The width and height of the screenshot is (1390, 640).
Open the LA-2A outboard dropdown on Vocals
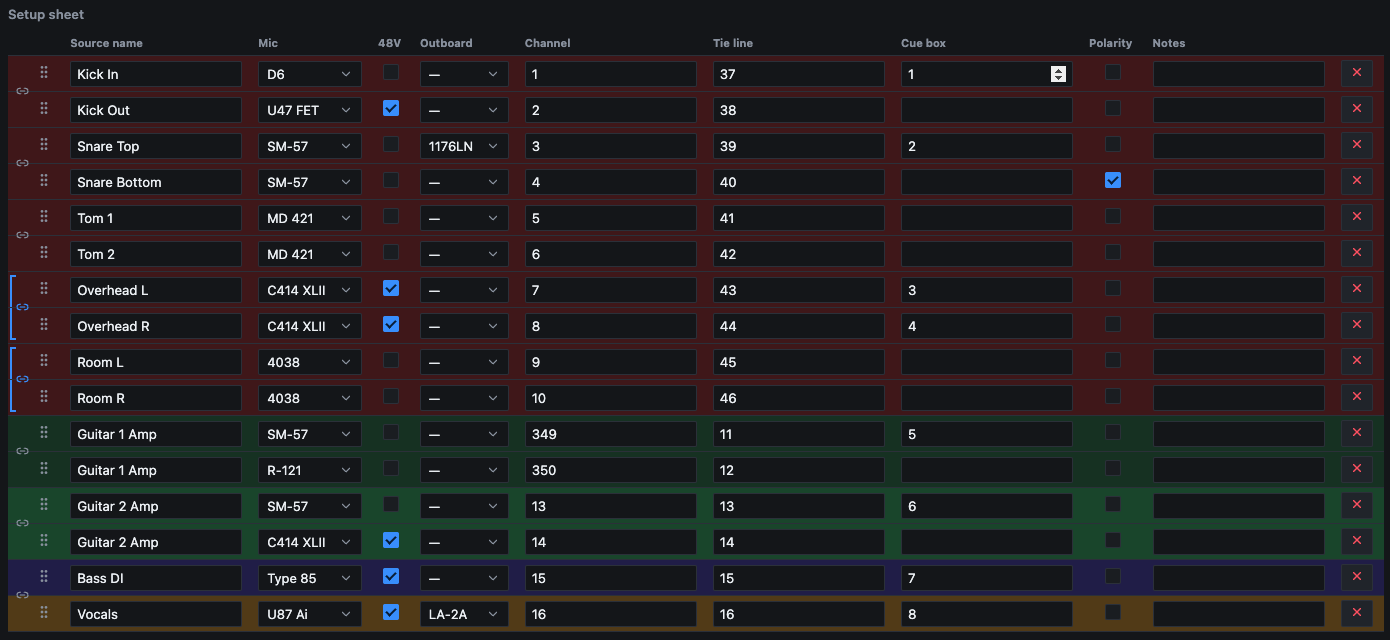464,614
